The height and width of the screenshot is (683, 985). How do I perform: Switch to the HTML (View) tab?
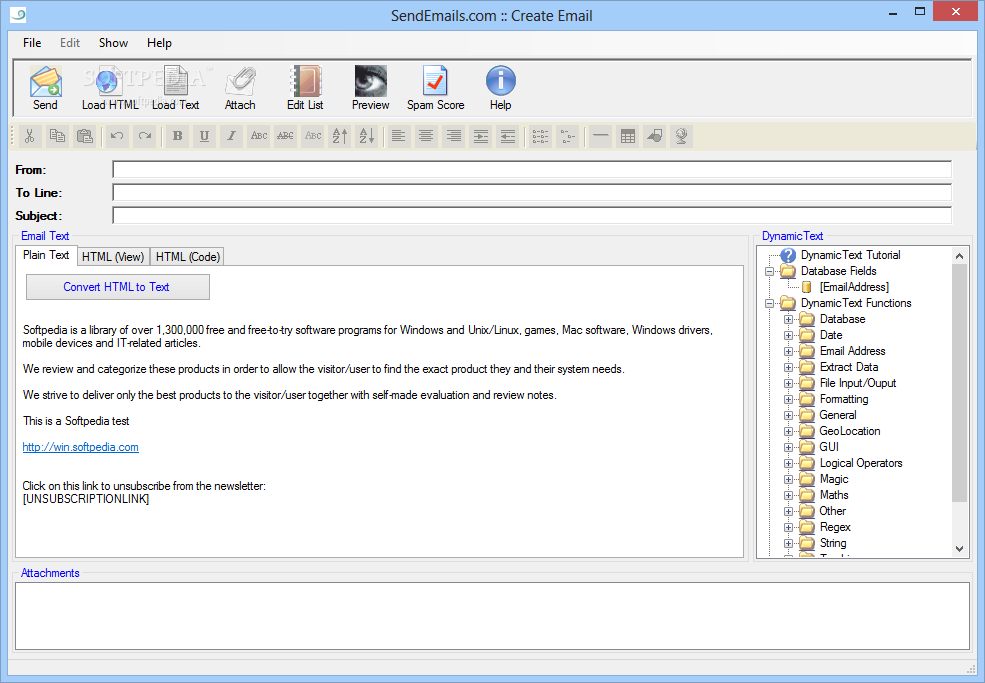click(113, 257)
